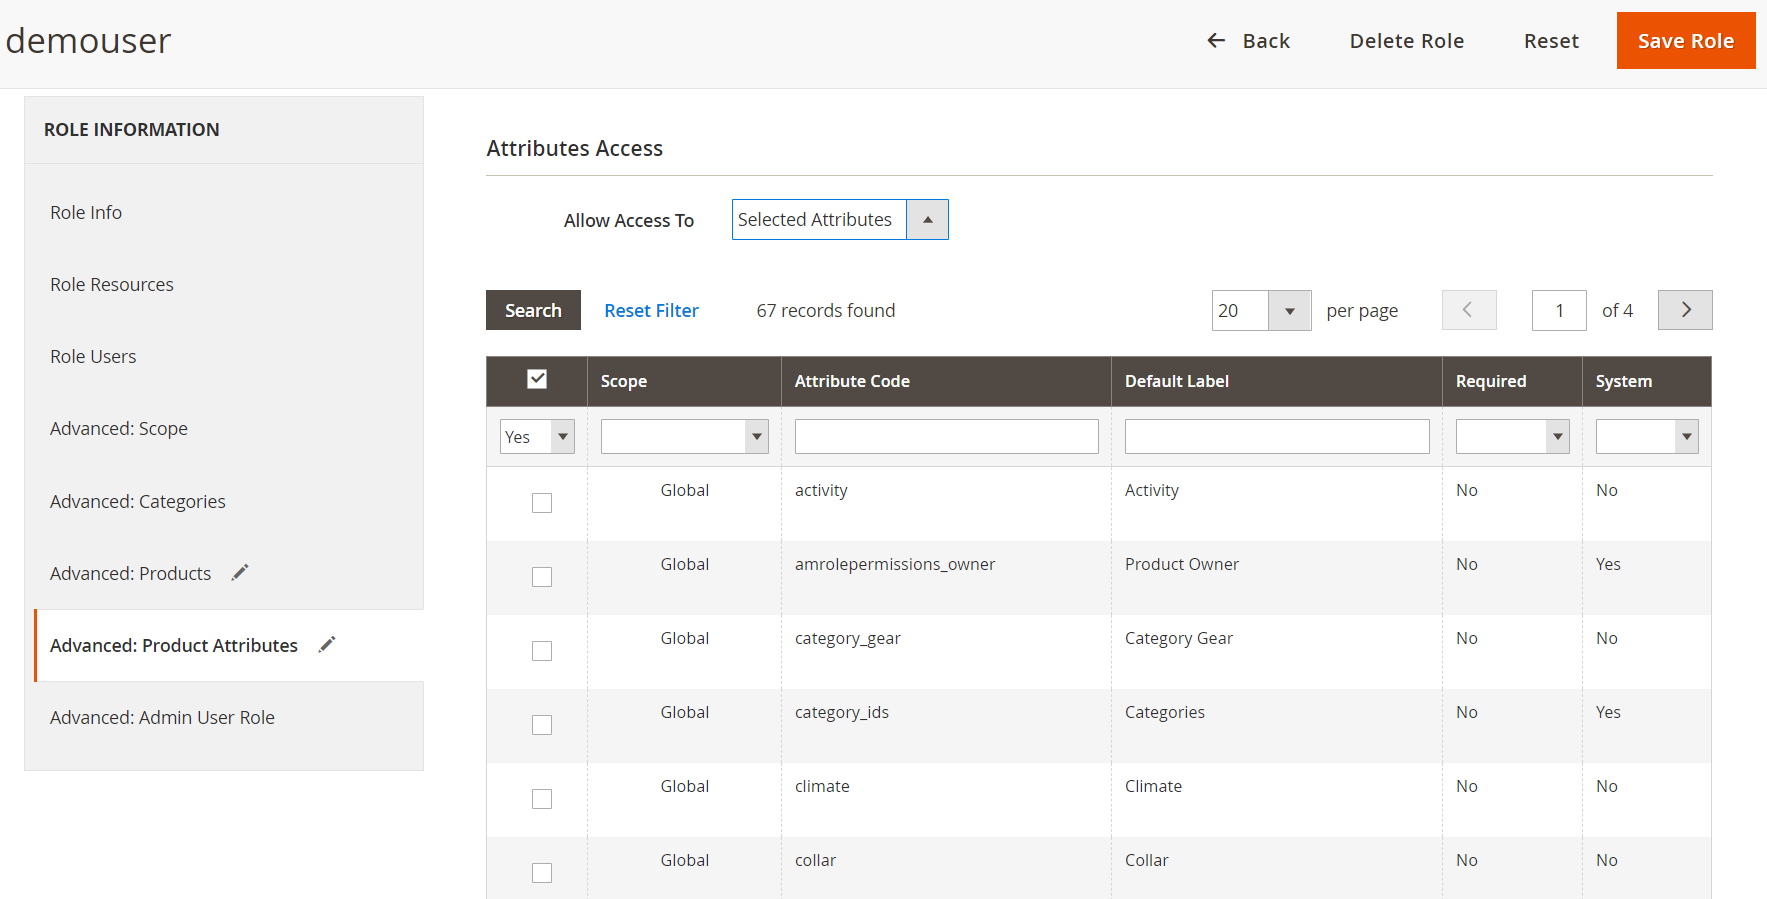1767x899 pixels.
Task: Click the 'Product Owner' label cell
Action: [x=1182, y=564]
